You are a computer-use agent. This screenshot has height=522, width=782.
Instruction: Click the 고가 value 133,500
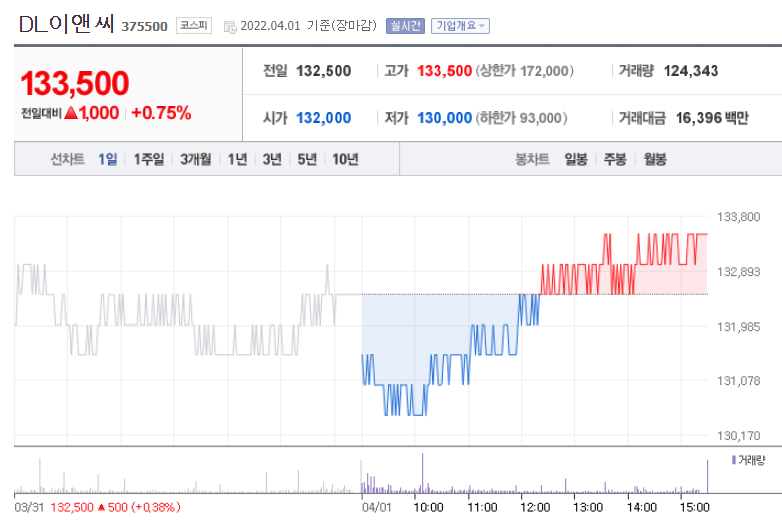(x=444, y=71)
